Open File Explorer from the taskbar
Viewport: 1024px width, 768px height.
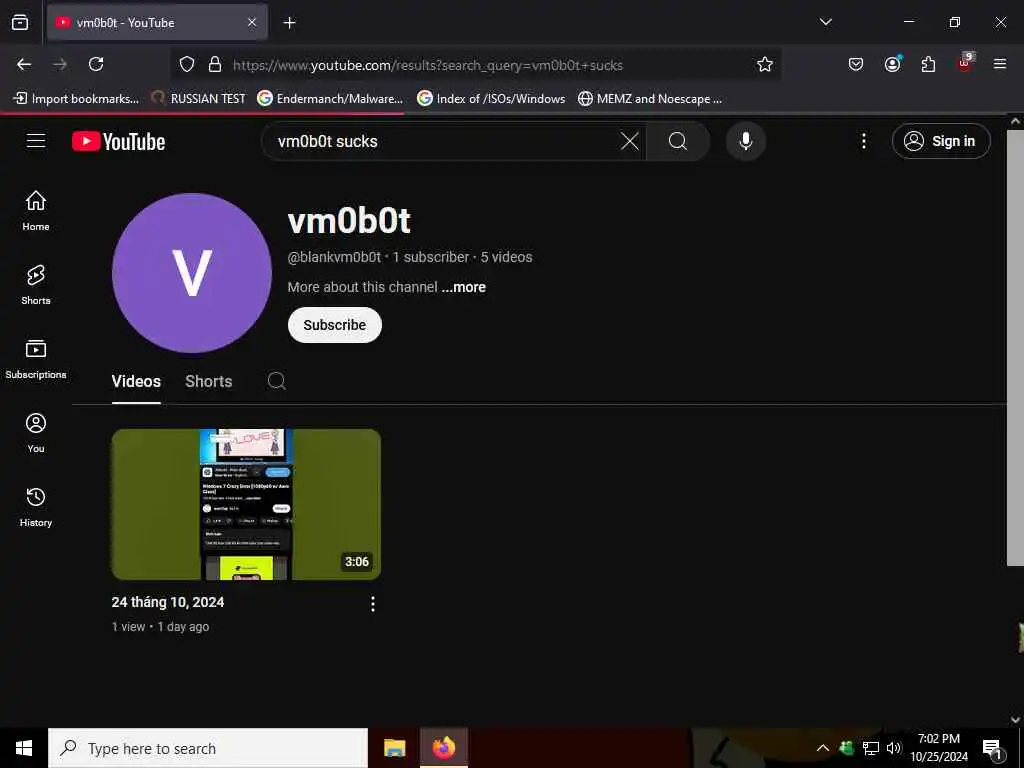(x=394, y=748)
